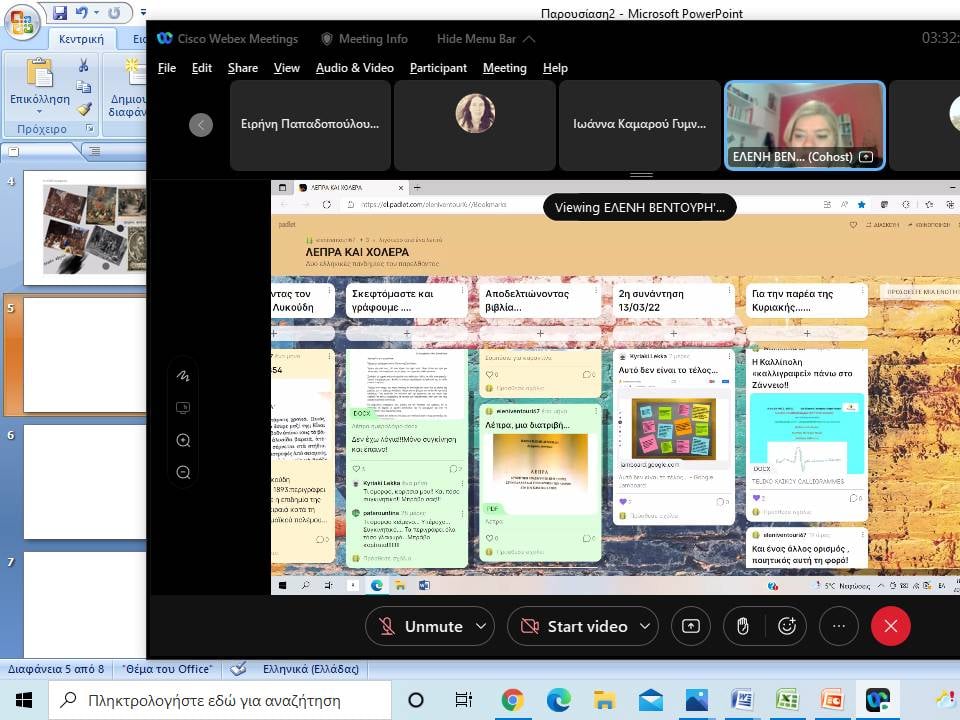The width and height of the screenshot is (960, 720).
Task: Open the Participant menu
Action: [438, 68]
